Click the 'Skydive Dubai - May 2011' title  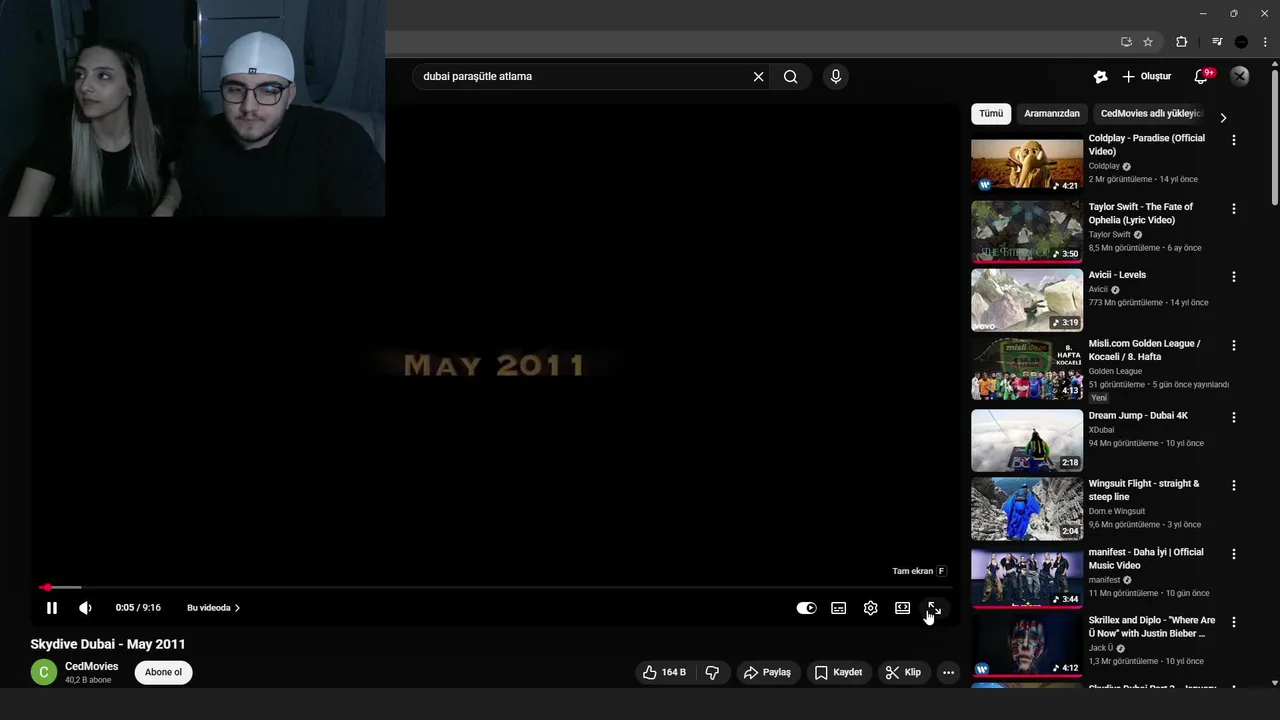pyautogui.click(x=108, y=644)
